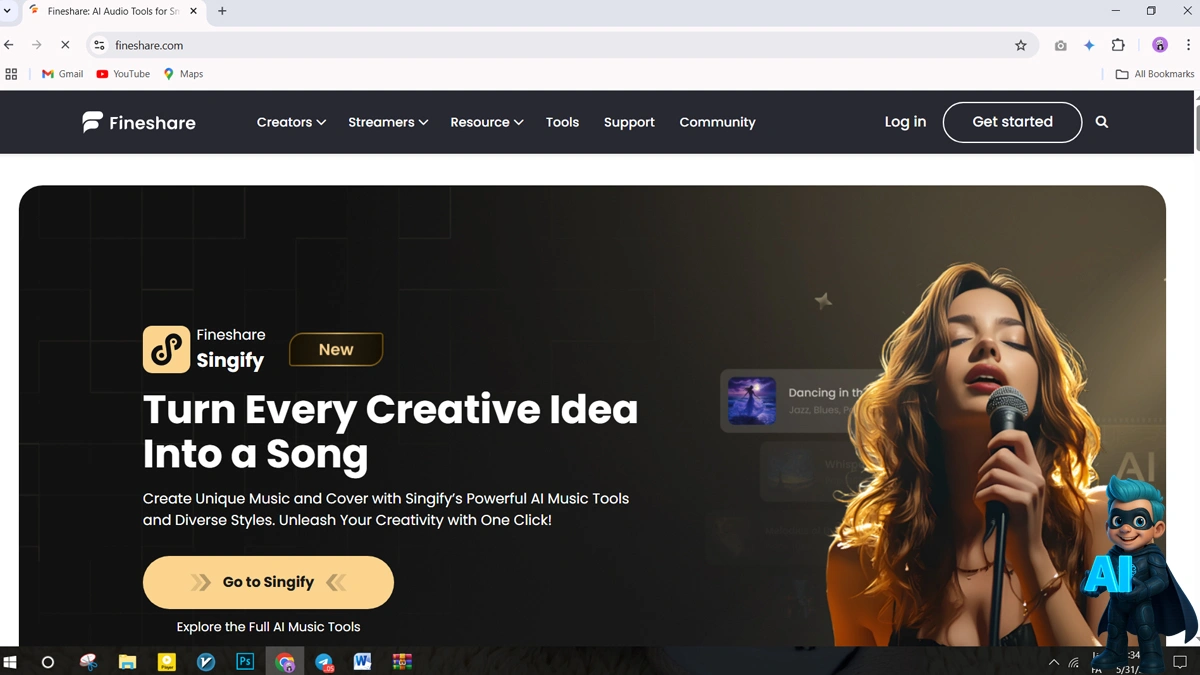Click the headline "Turn Every Creative Idea"

tap(390, 410)
